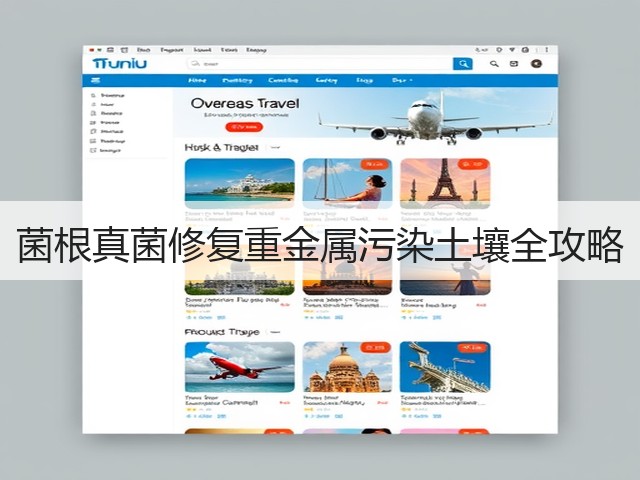Open the mail envelope icon in header
The width and height of the screenshot is (640, 480).
[x=514, y=64]
